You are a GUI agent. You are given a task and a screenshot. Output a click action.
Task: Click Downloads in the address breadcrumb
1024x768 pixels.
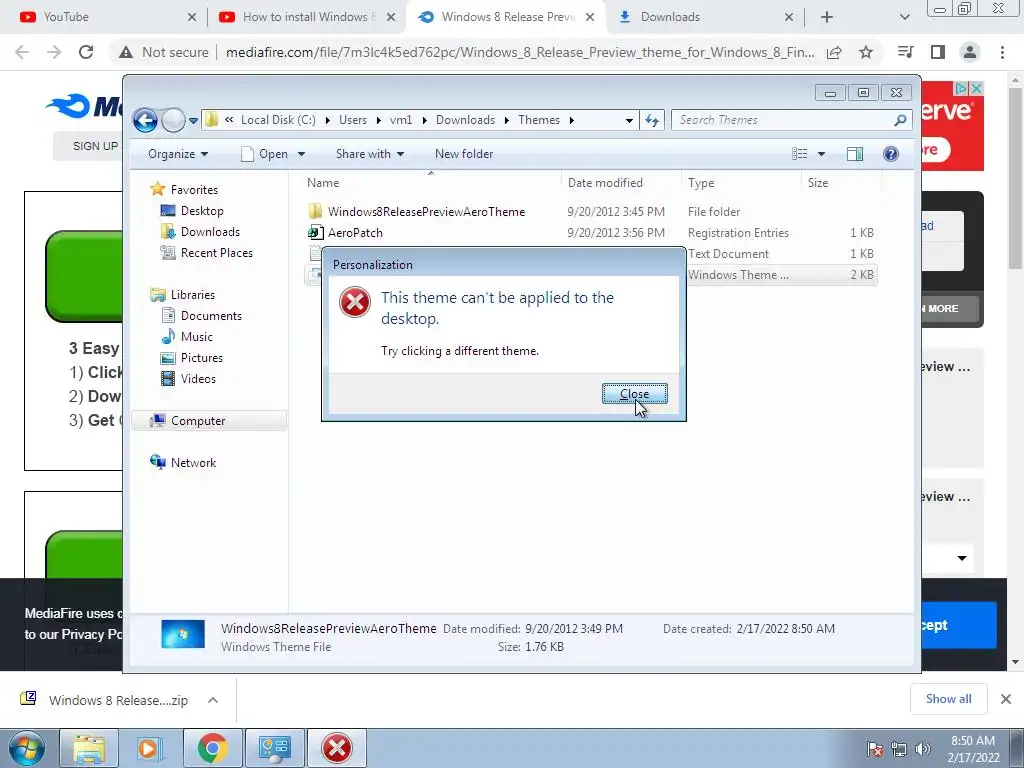[466, 120]
